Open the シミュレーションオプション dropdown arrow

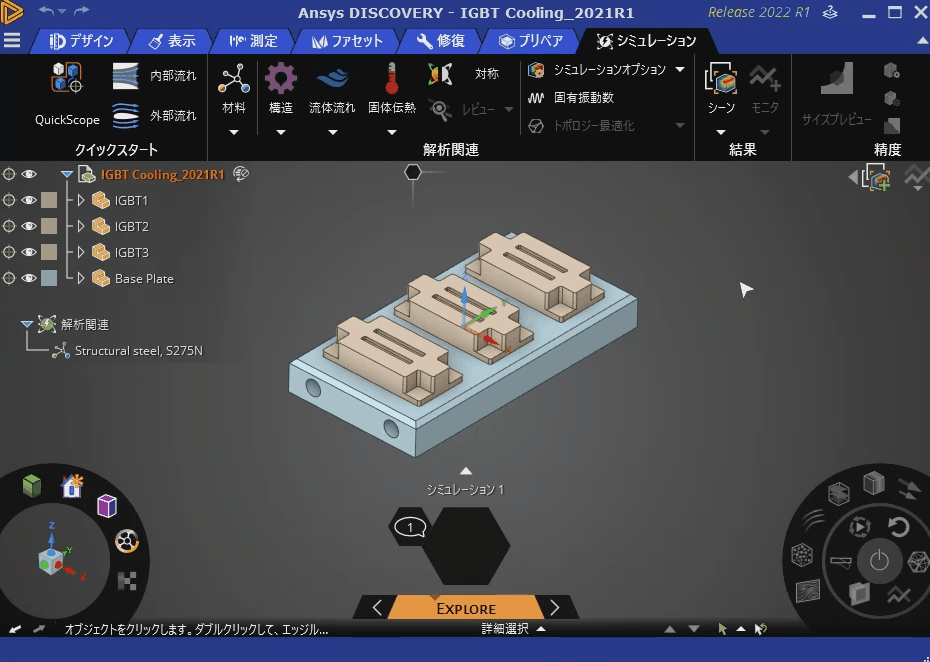[680, 69]
